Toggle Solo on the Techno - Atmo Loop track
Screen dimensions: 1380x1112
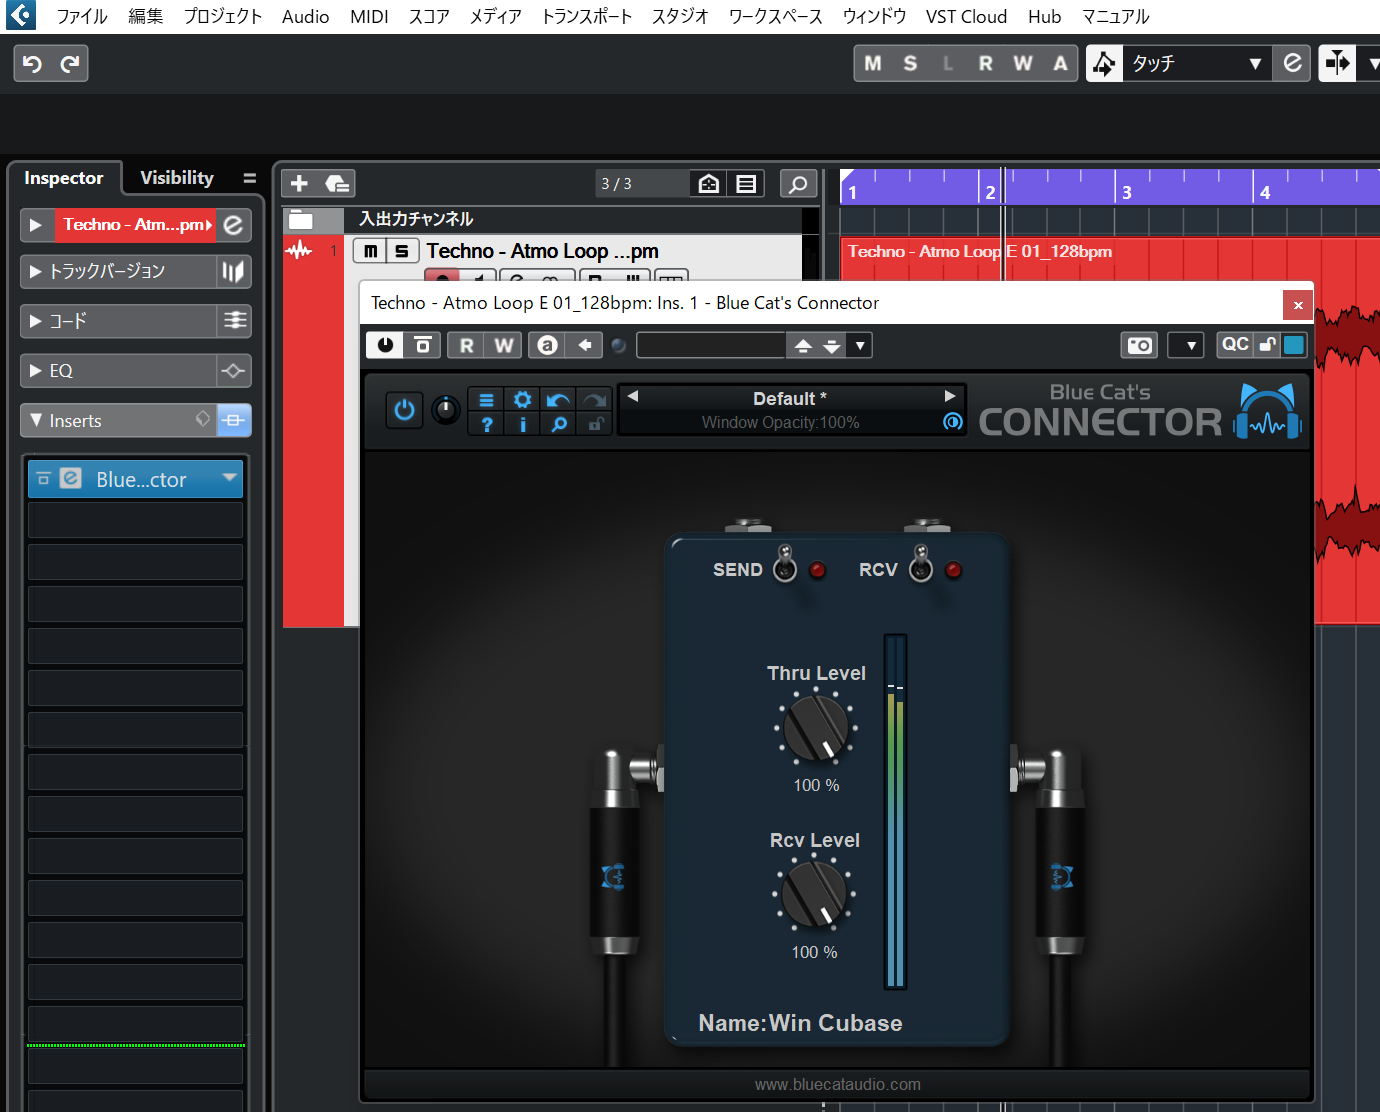402,251
